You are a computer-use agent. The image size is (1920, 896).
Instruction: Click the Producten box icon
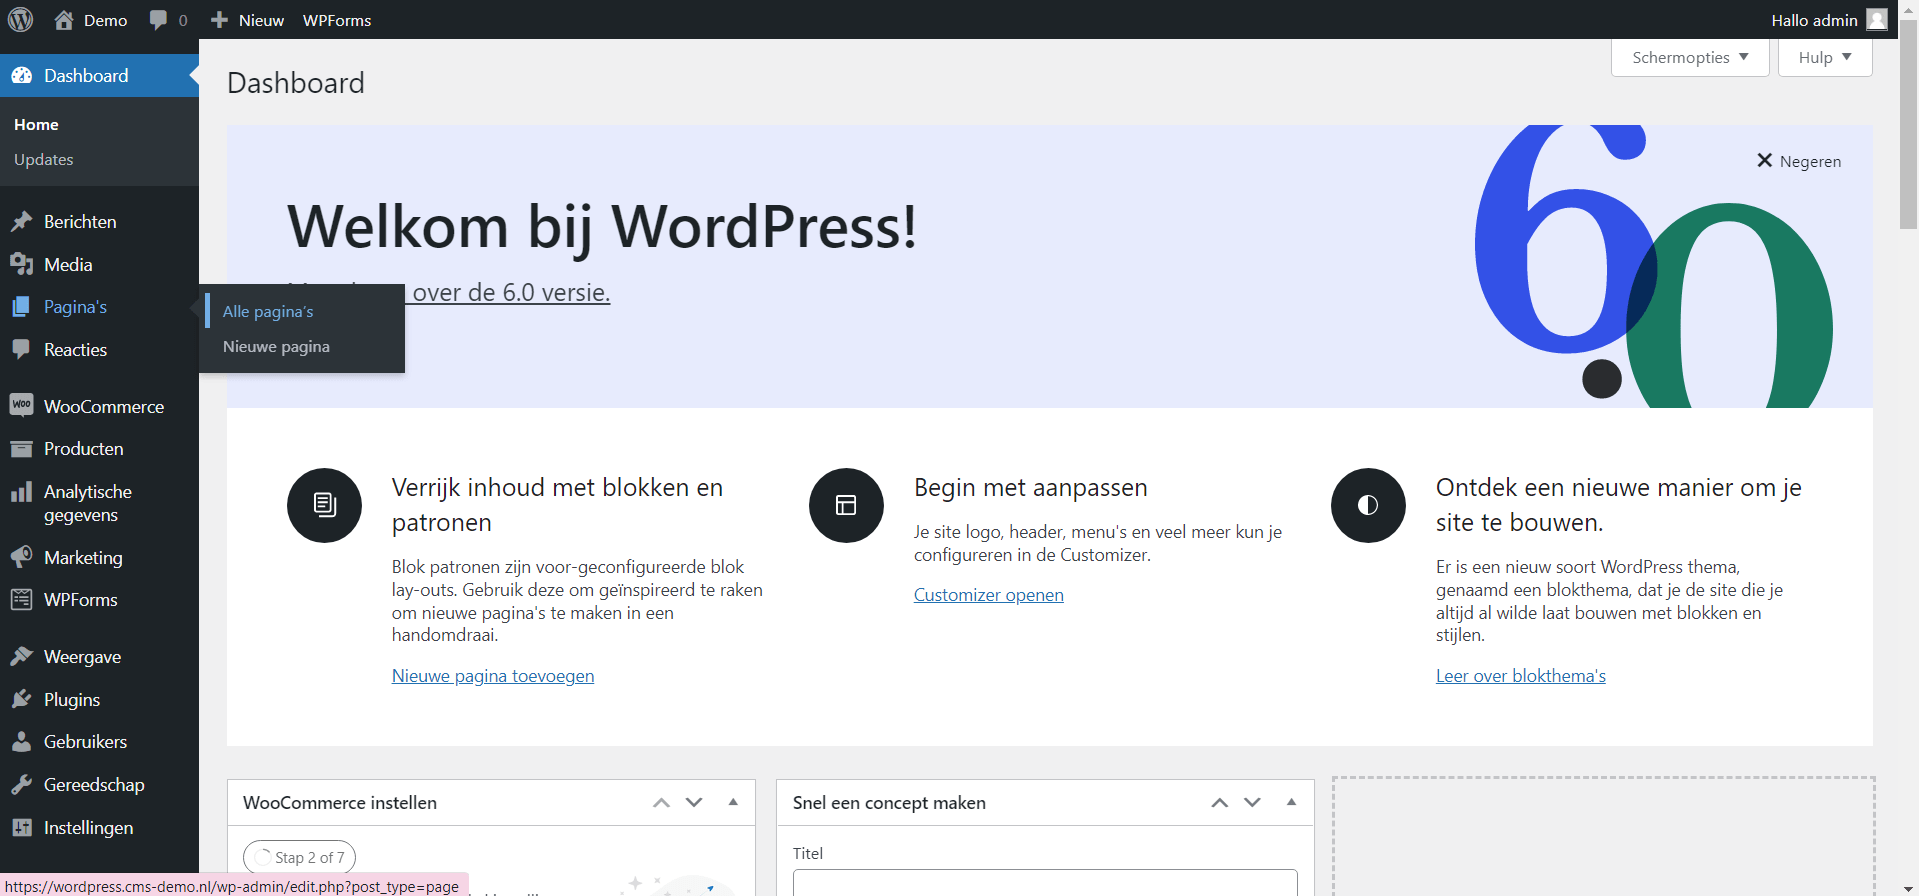(x=22, y=449)
